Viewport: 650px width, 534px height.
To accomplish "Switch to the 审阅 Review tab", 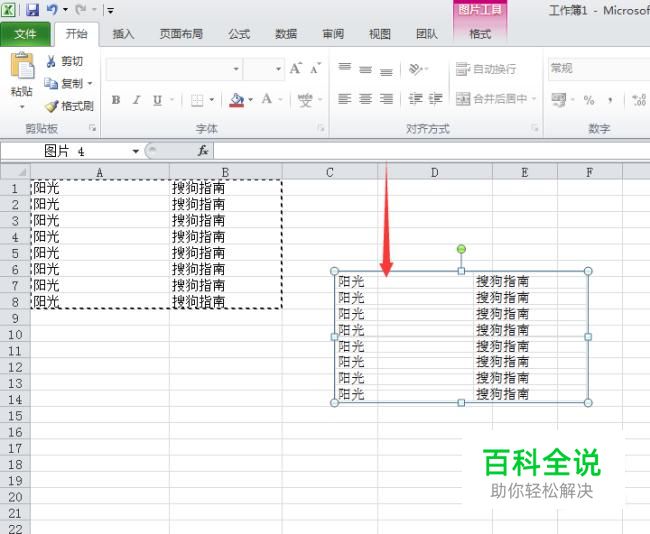I will pos(333,34).
